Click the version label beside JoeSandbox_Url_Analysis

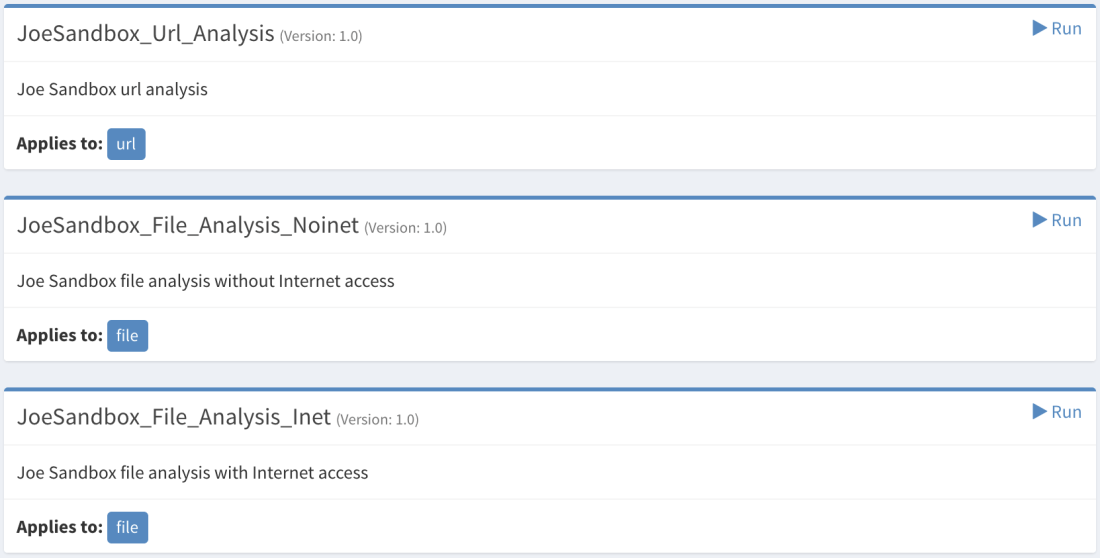coord(320,36)
